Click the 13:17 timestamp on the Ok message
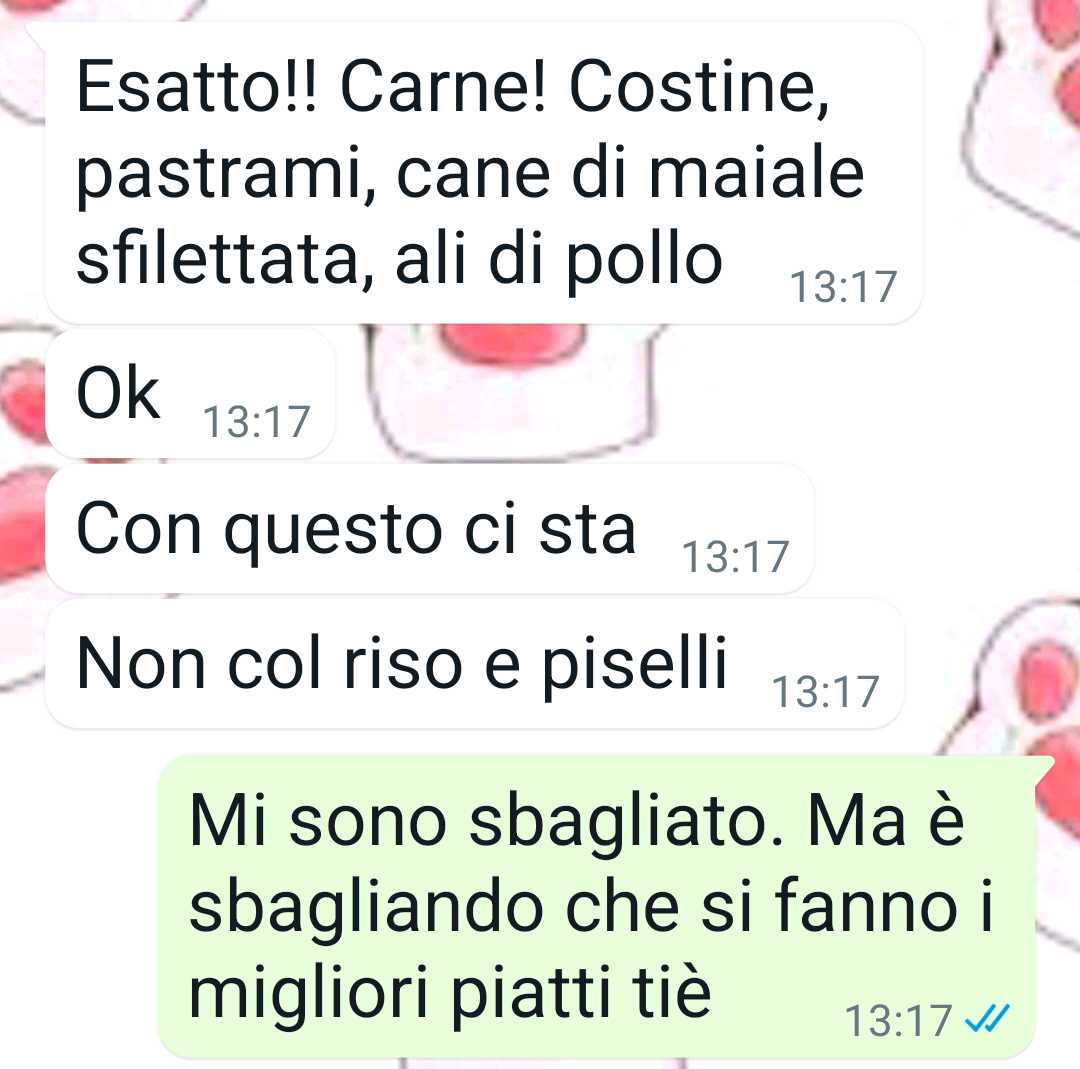Screen dimensions: 1080x1069 tap(257, 422)
